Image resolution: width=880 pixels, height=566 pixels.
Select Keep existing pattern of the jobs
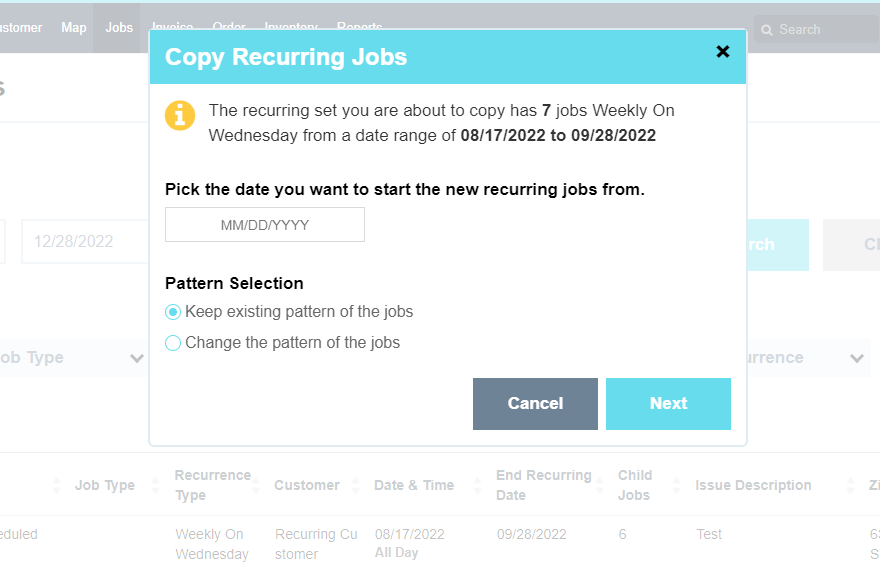coord(173,312)
